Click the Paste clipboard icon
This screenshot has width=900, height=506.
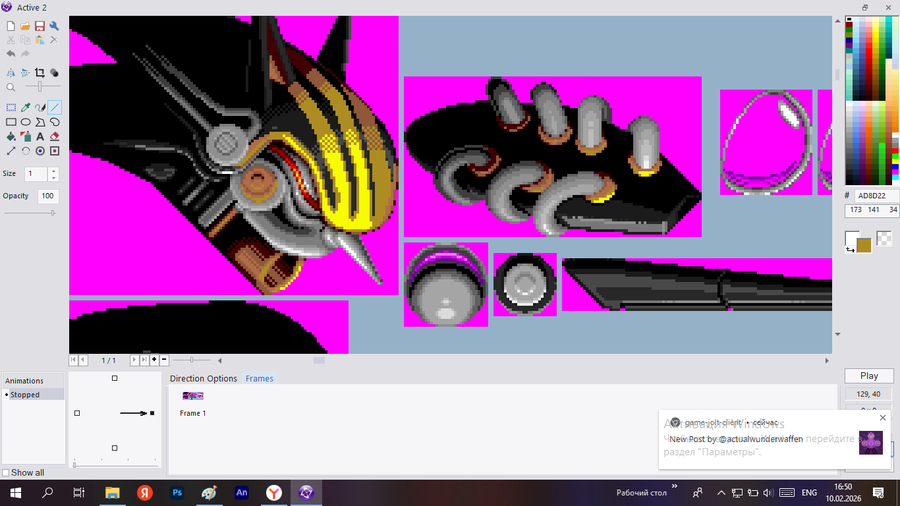pos(40,40)
